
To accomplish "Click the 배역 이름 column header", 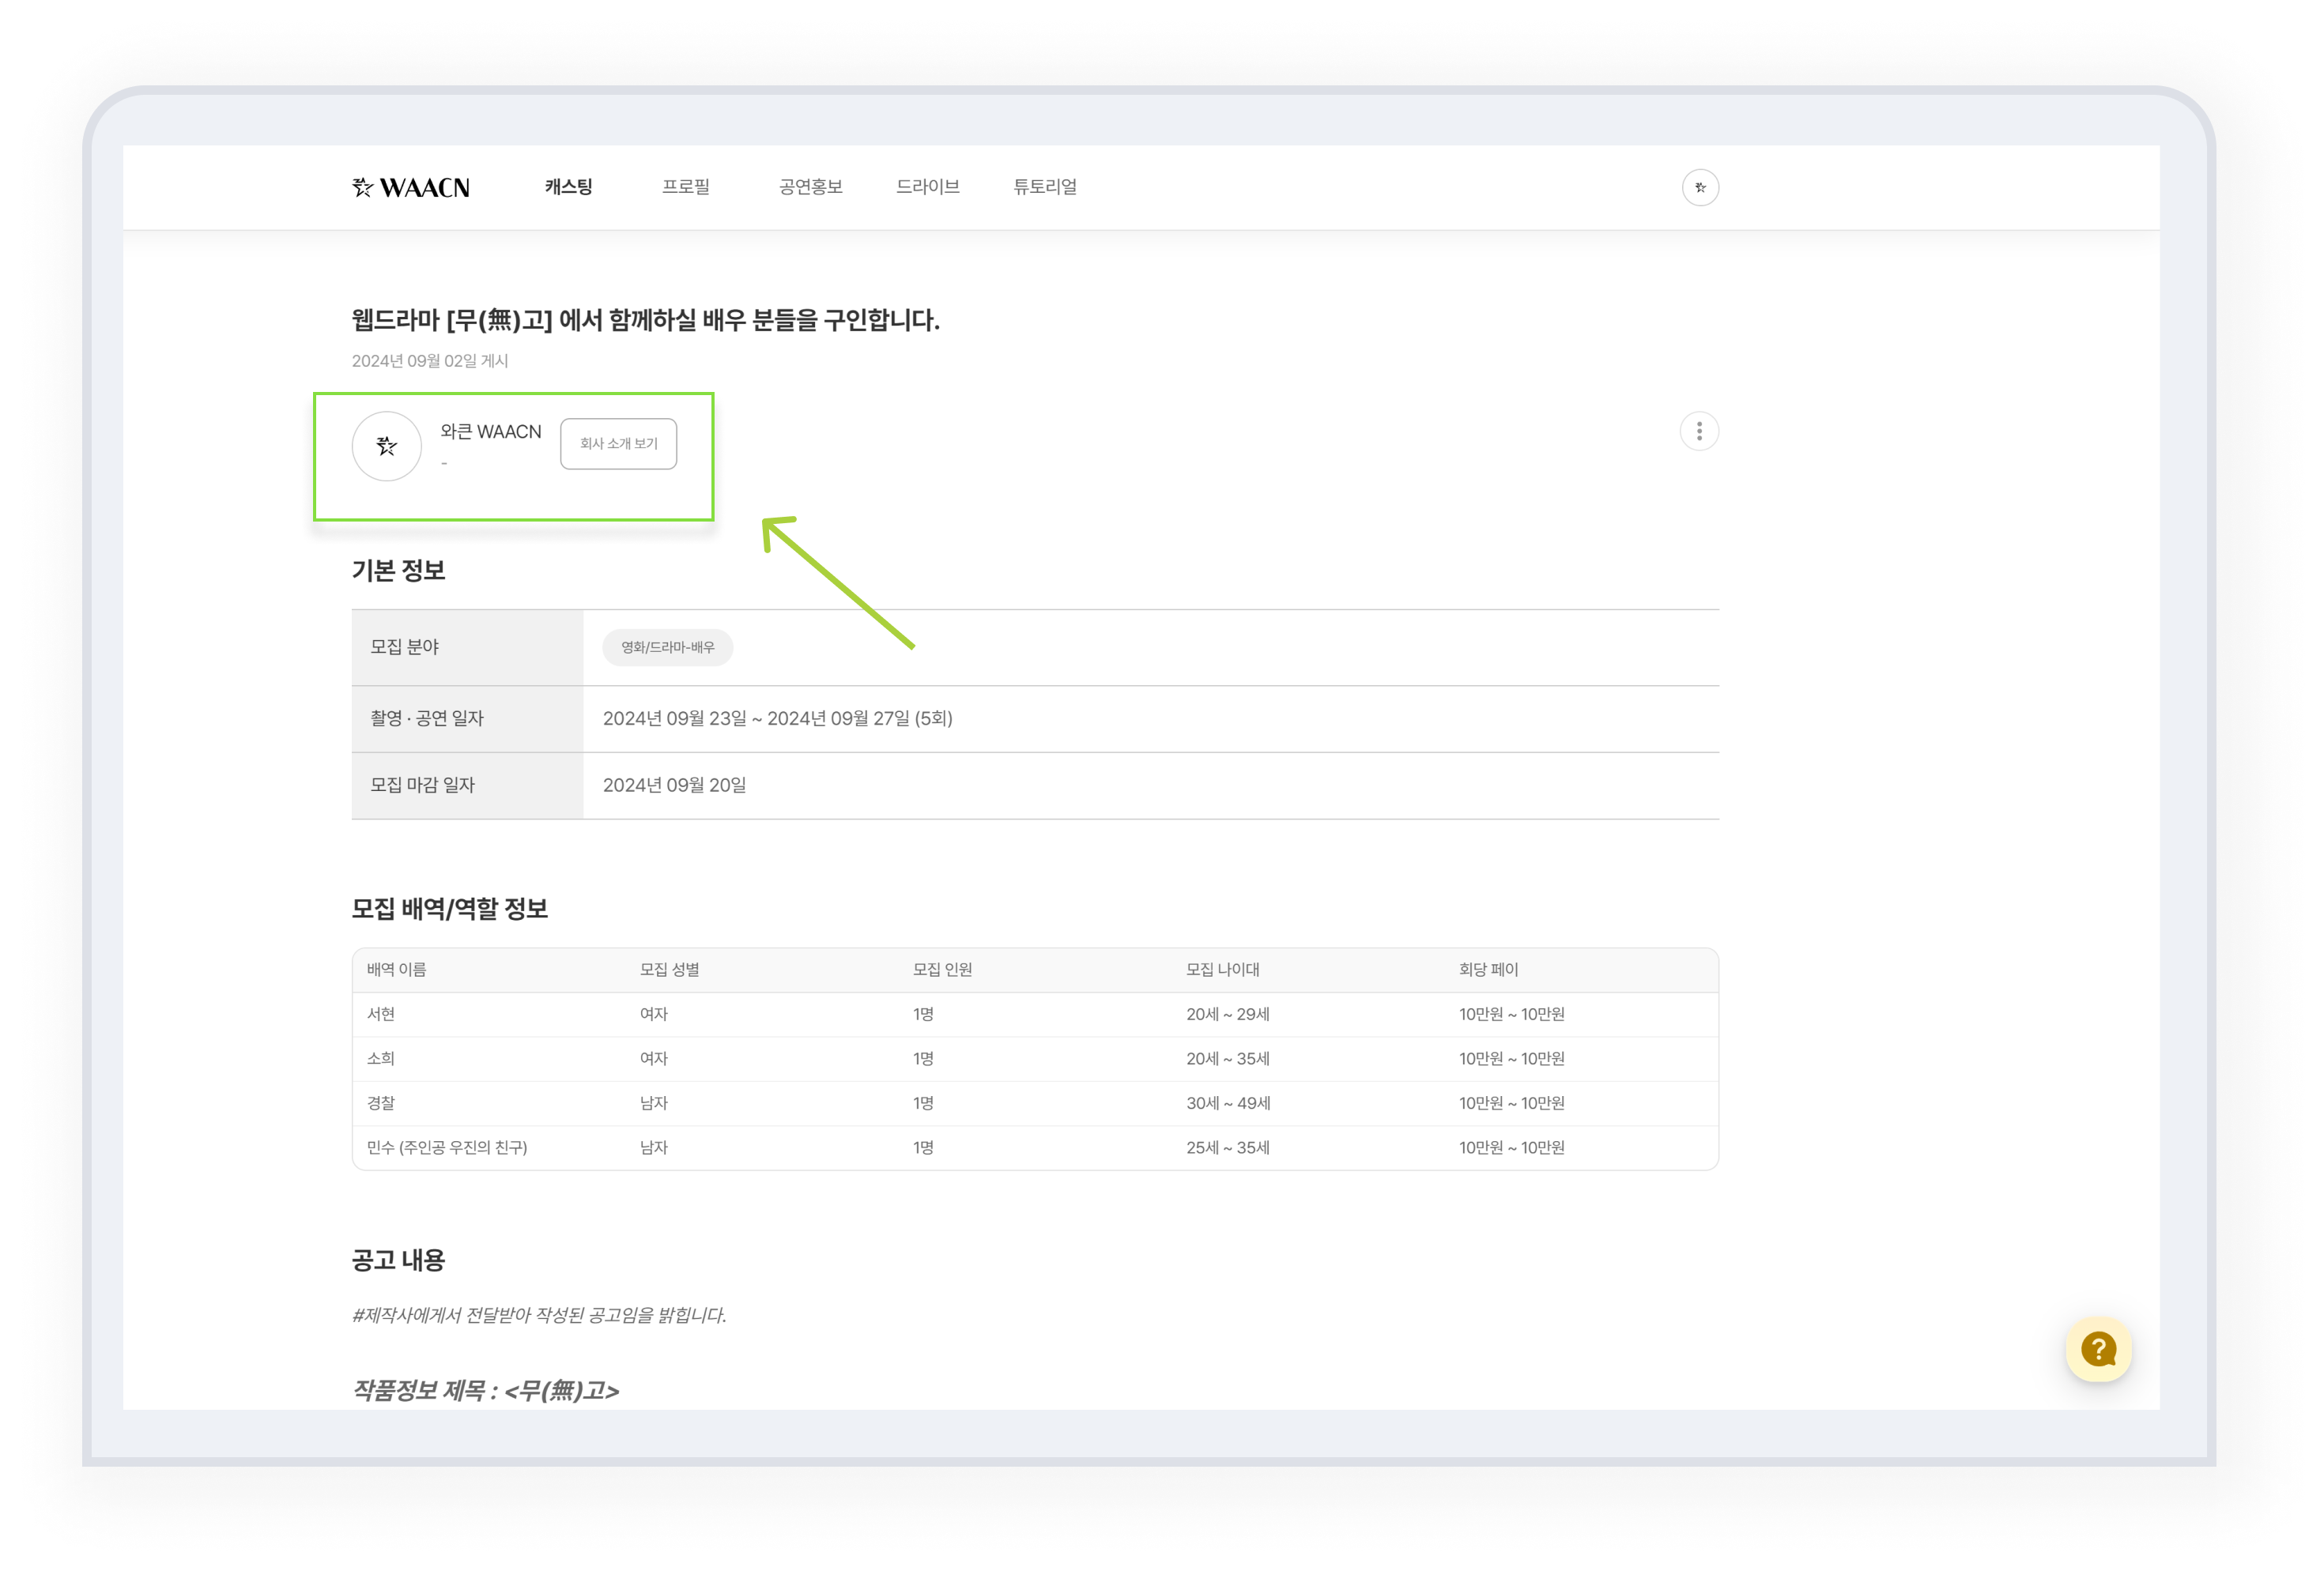I will [396, 969].
